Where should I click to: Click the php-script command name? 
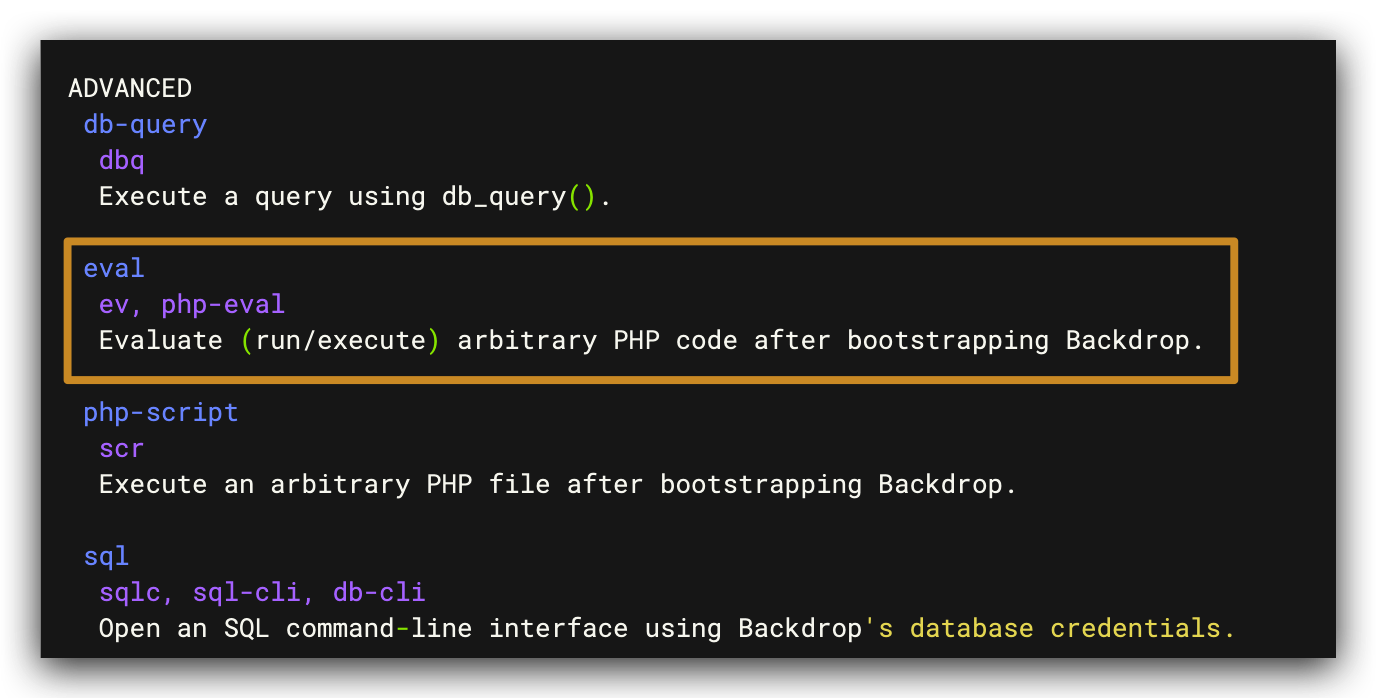tap(161, 412)
